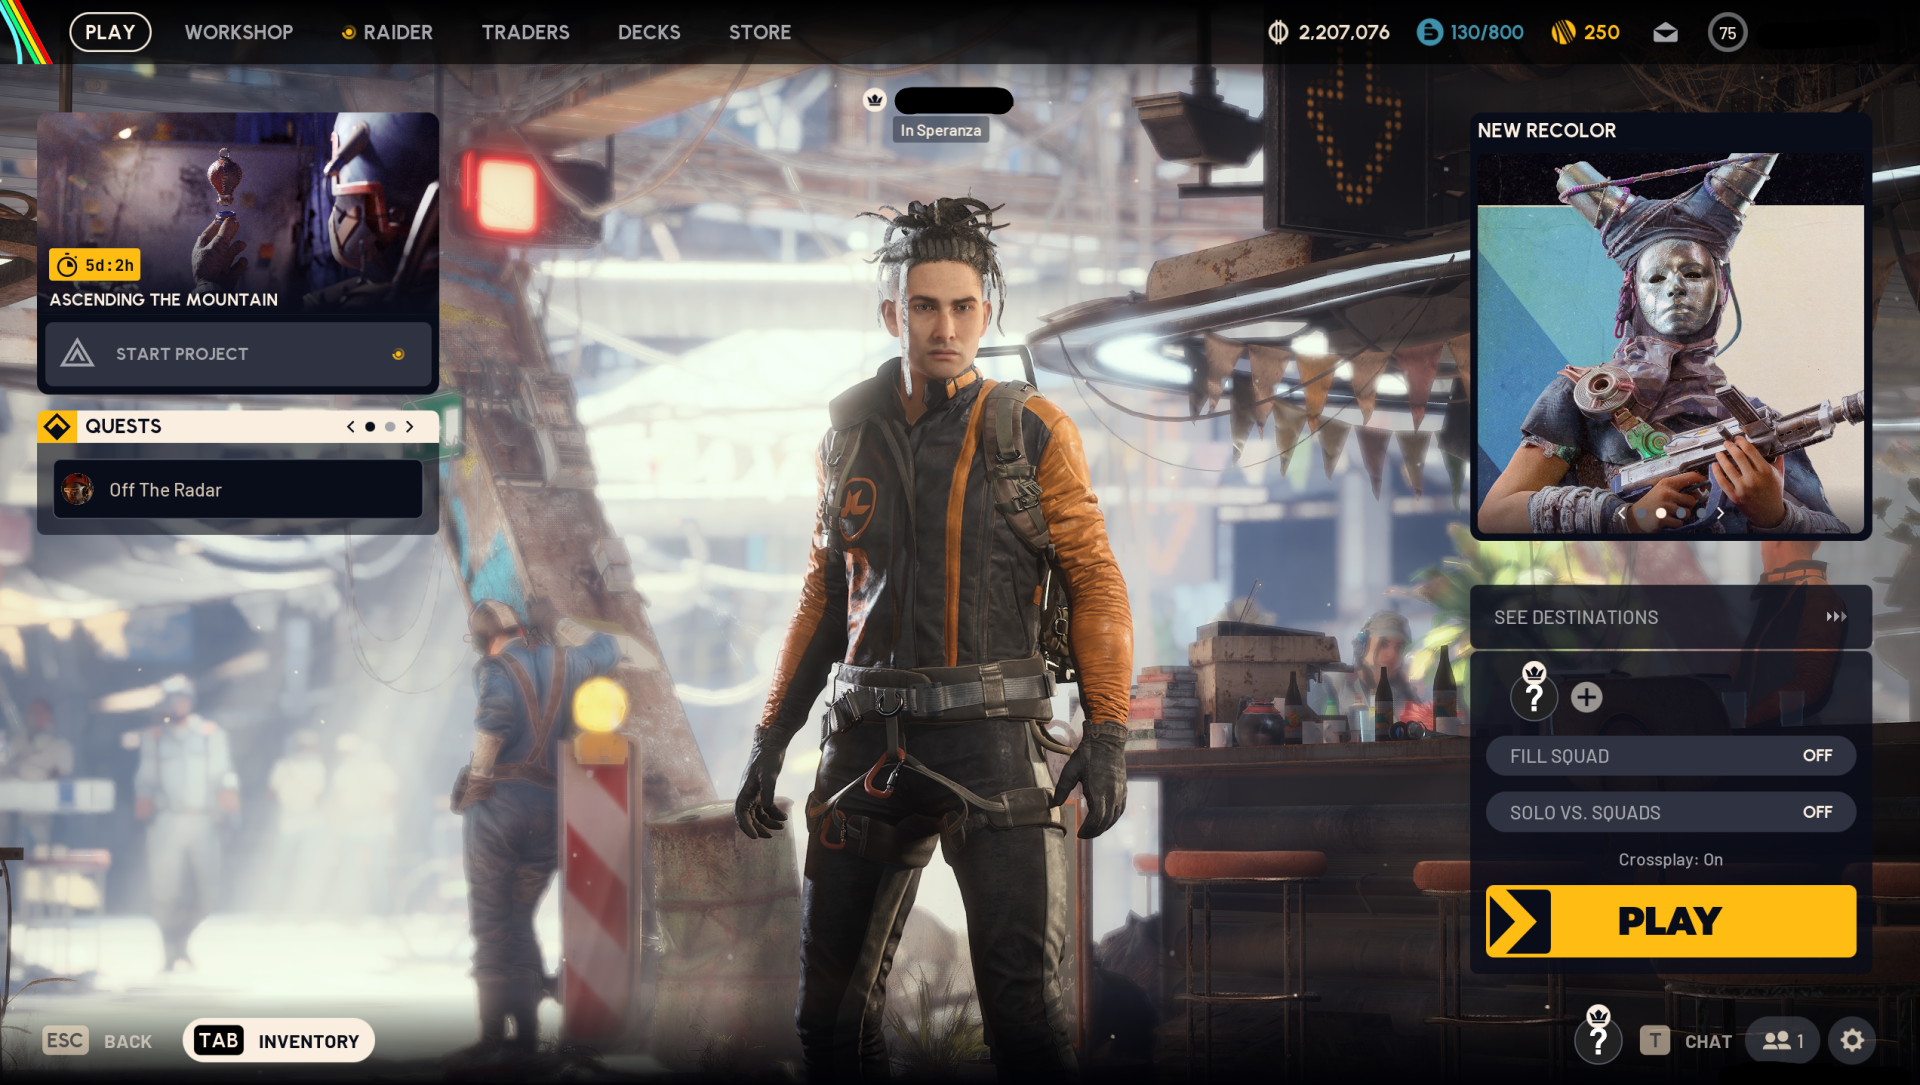This screenshot has height=1085, width=1920.
Task: Go to previous Quests page arrow
Action: (x=350, y=427)
